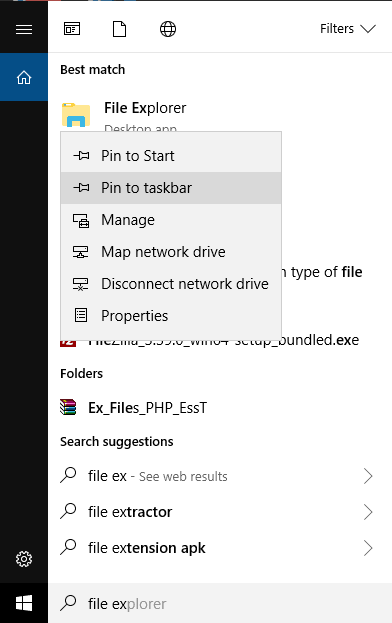Click the WinRAR icon for Ex_Files_PHP_EssT
This screenshot has width=392, height=623.
click(68, 407)
